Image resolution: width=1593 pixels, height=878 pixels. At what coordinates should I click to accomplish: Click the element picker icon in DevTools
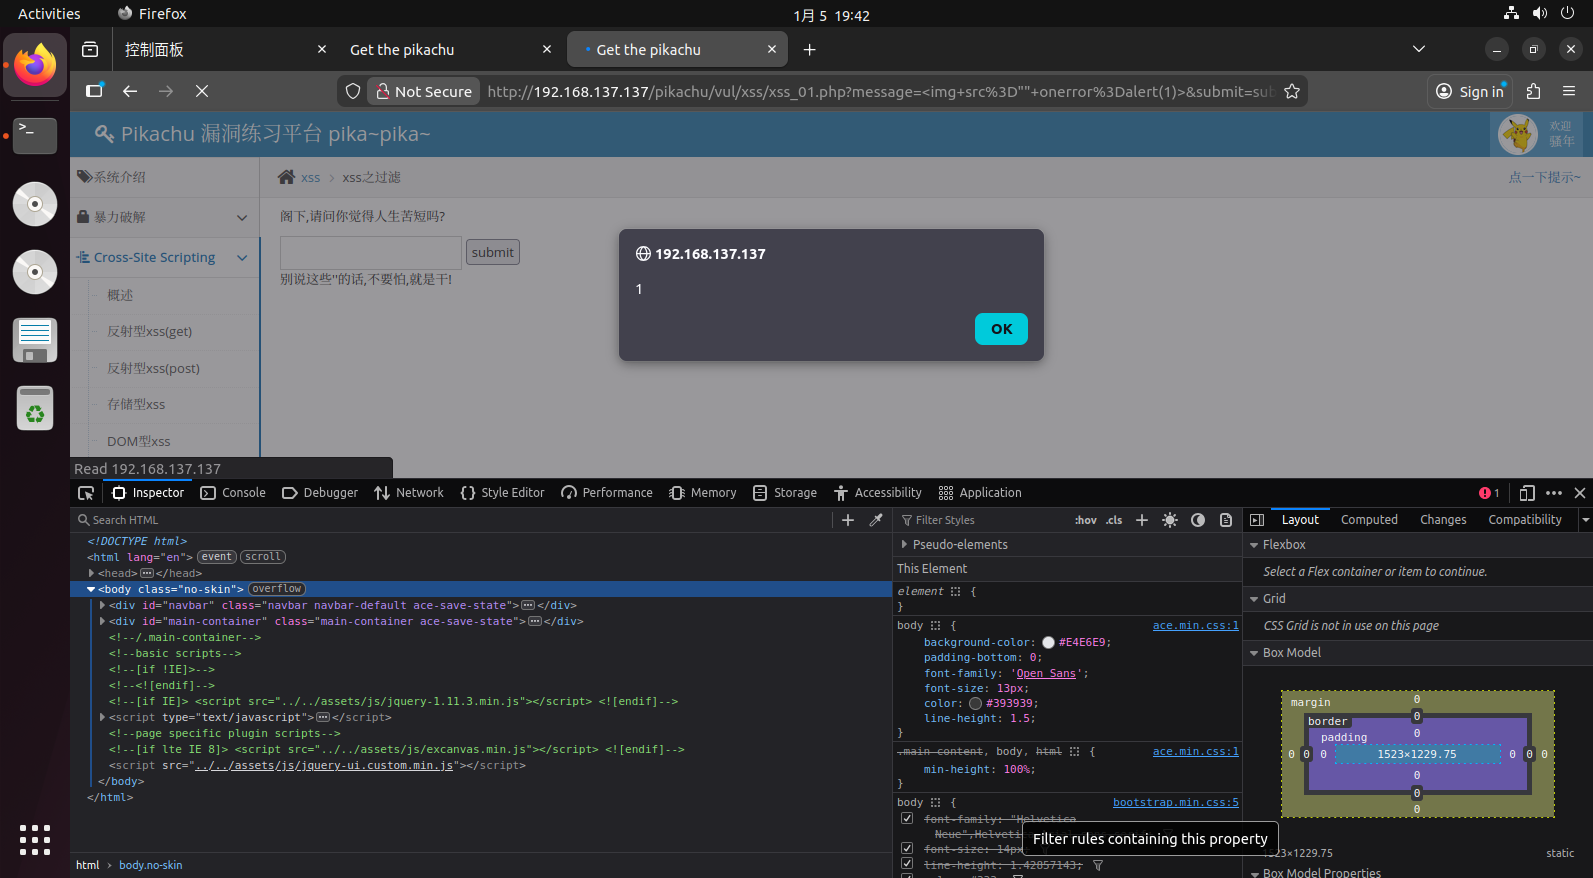[86, 493]
